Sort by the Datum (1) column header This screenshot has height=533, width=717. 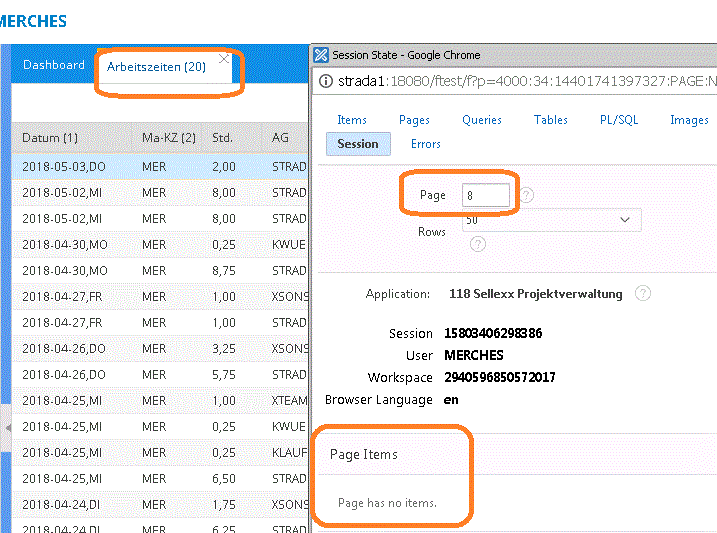[50, 138]
